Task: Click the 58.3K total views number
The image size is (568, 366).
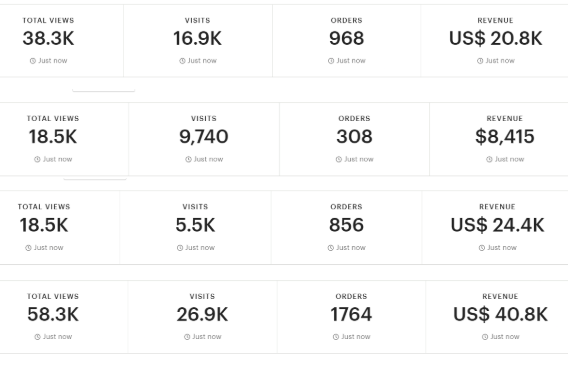Action: coord(53,314)
